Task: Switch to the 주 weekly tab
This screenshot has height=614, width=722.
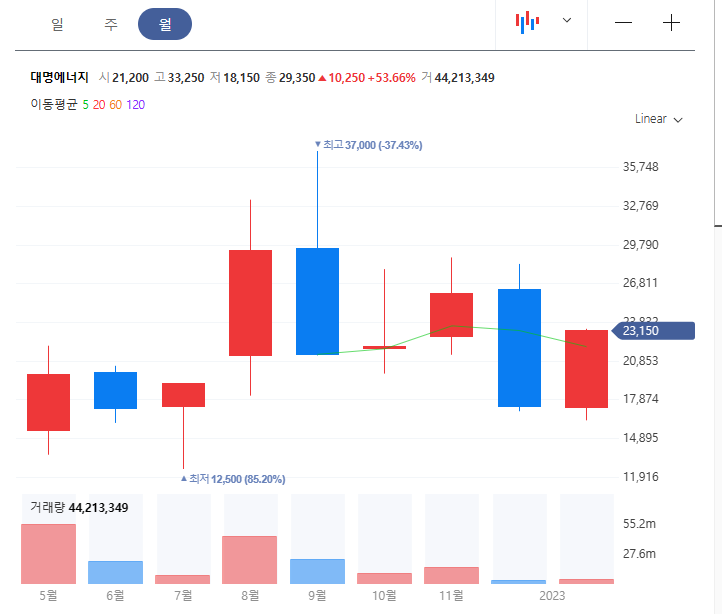Action: pos(111,24)
